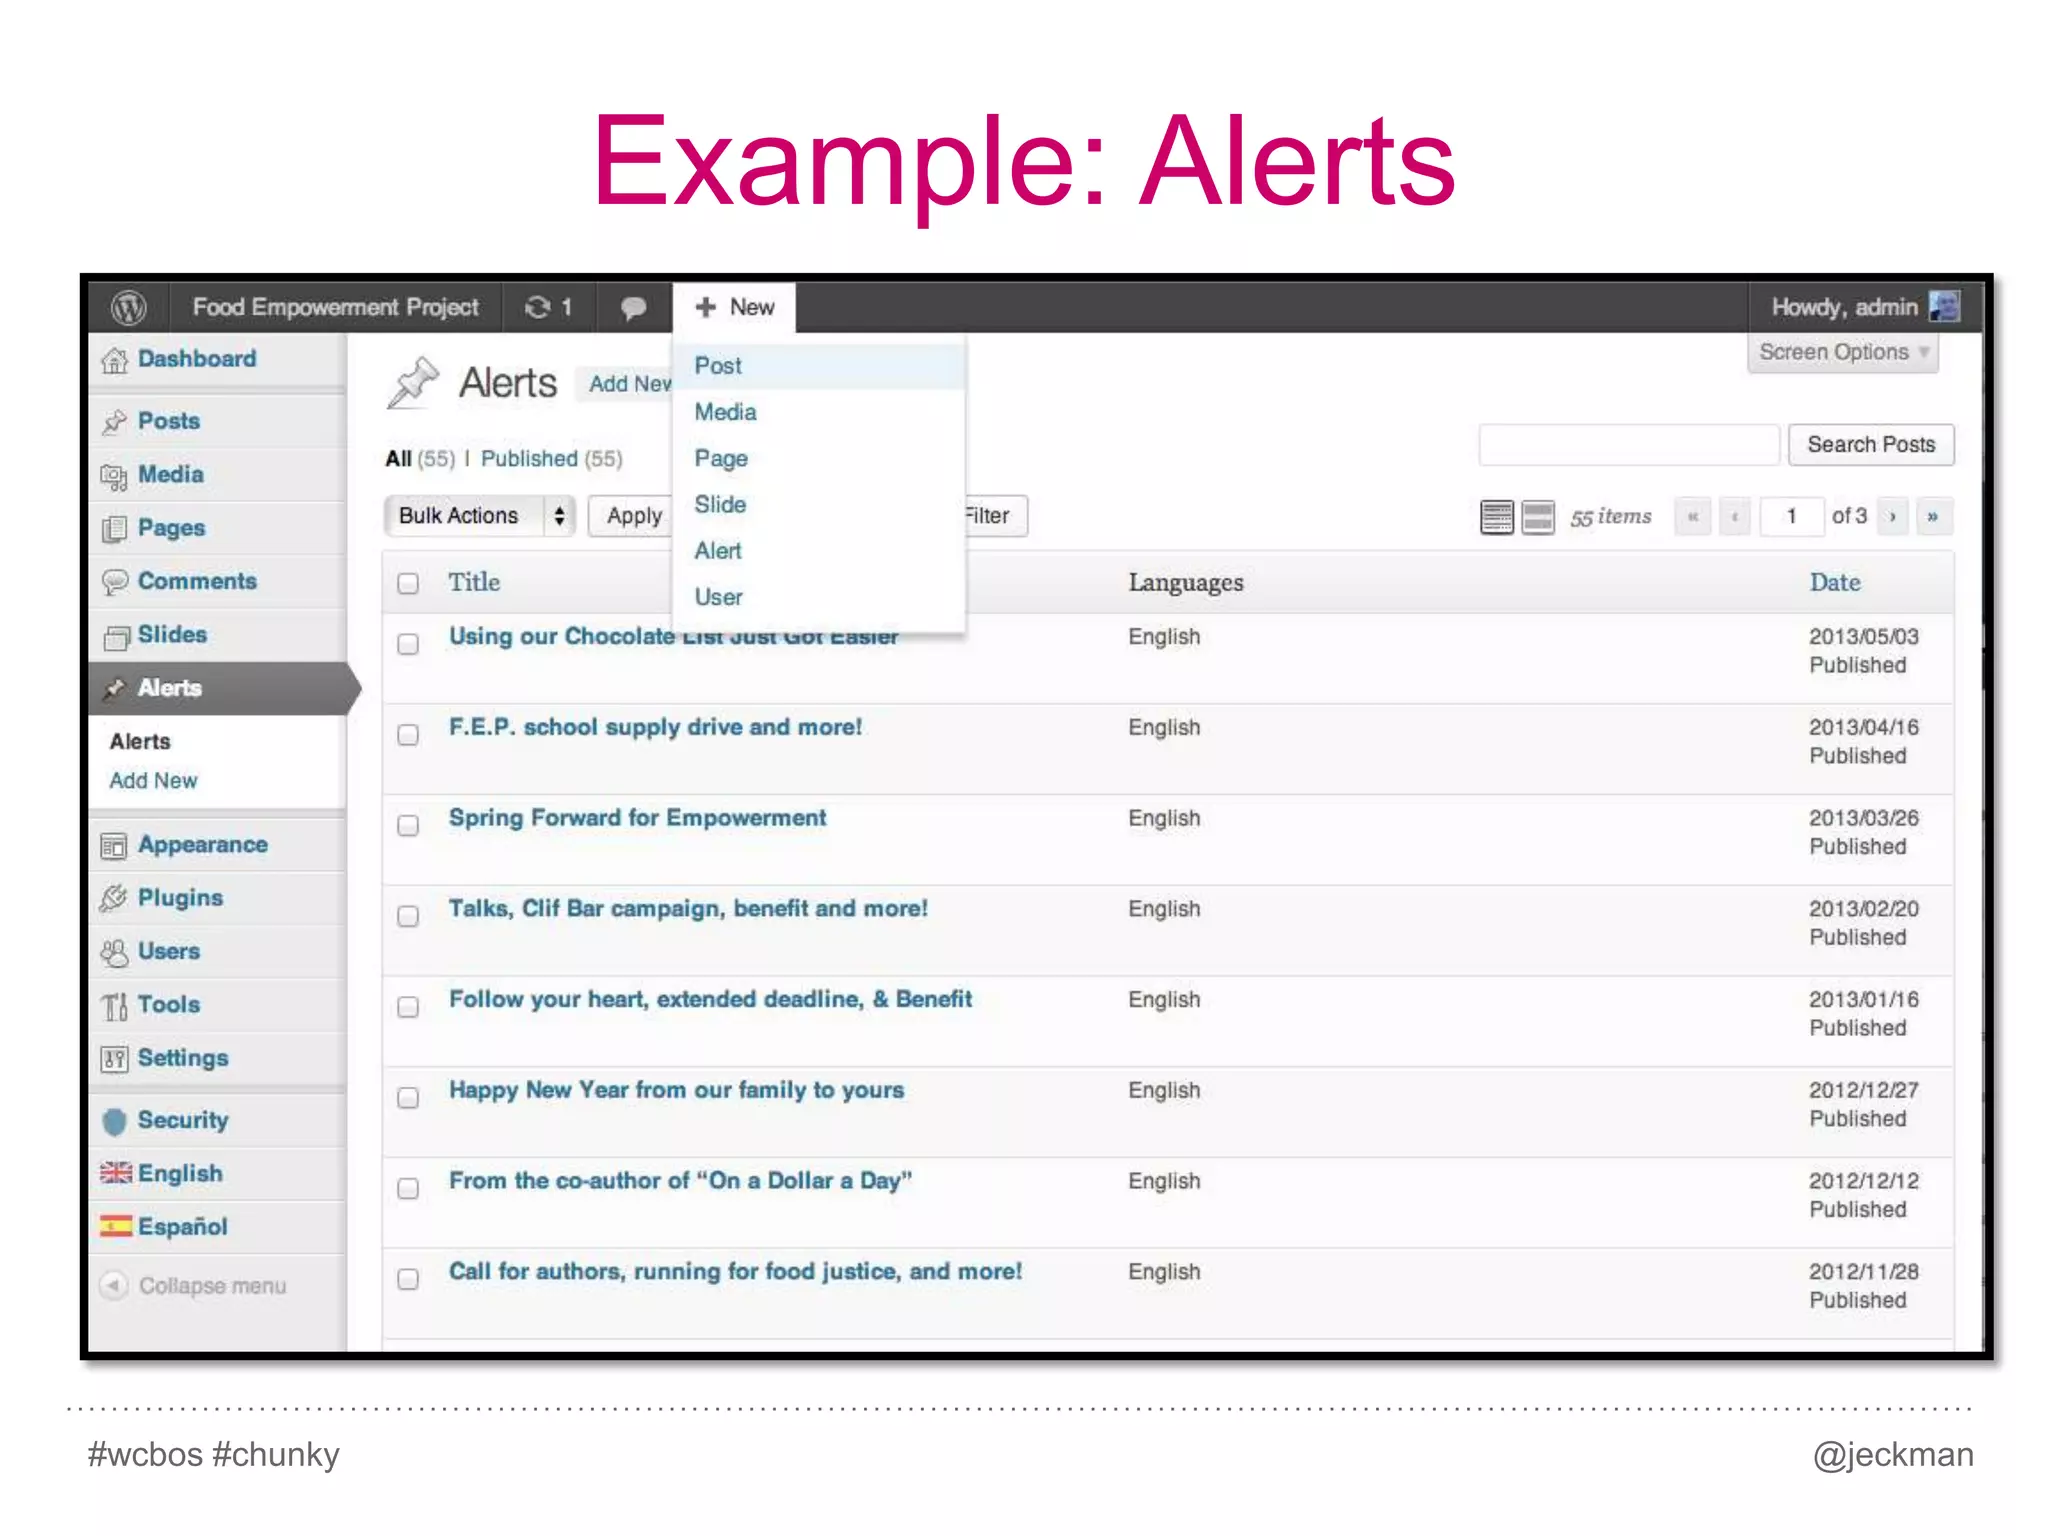Image resolution: width=2048 pixels, height=1536 pixels.
Task: Check the Using our Chocolate List row
Action: 408,644
